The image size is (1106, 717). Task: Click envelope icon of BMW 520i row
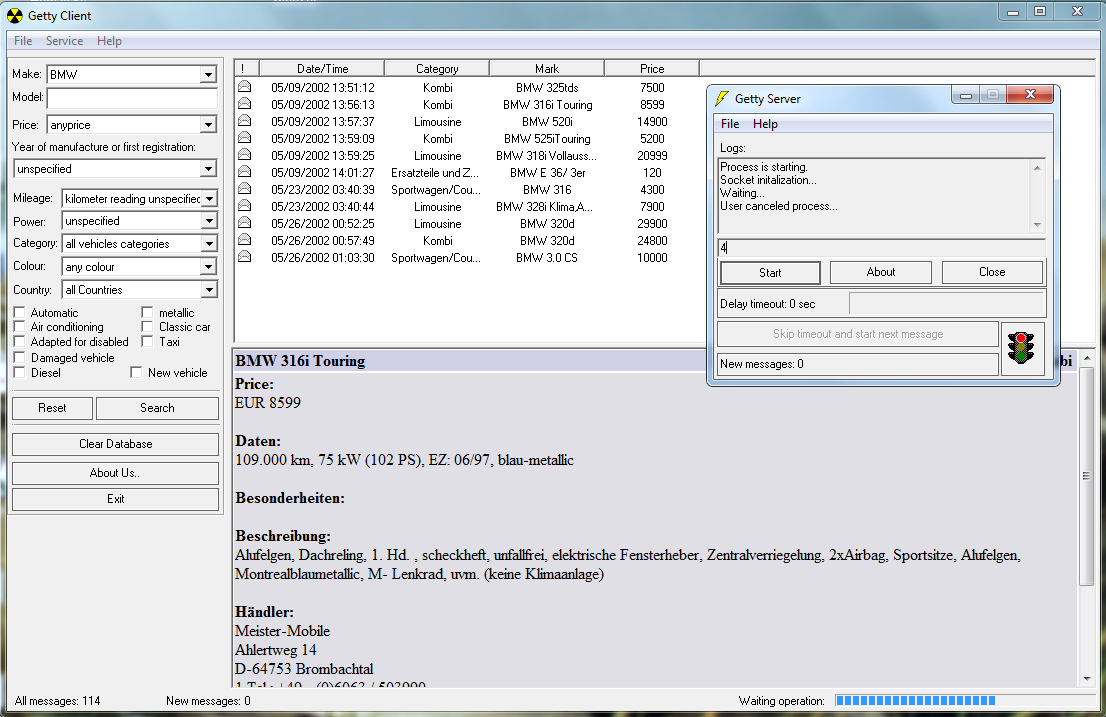tap(244, 121)
